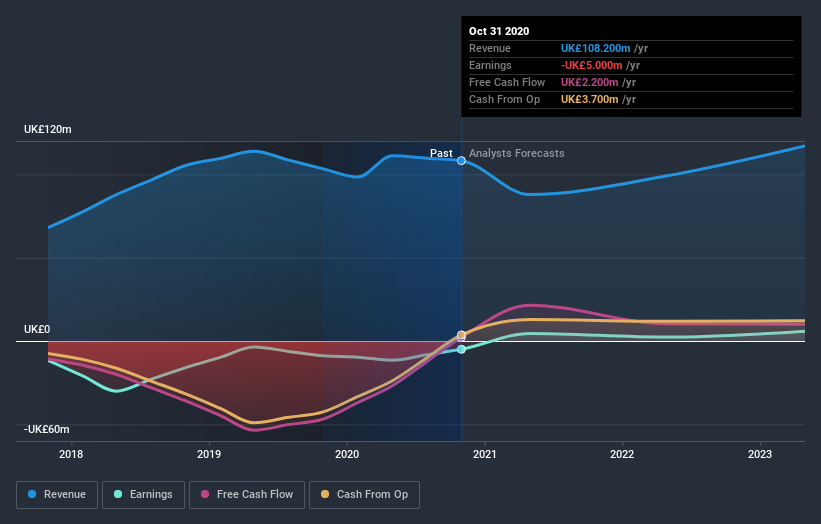
Task: Click the 2022 x-axis label
Action: click(x=622, y=454)
